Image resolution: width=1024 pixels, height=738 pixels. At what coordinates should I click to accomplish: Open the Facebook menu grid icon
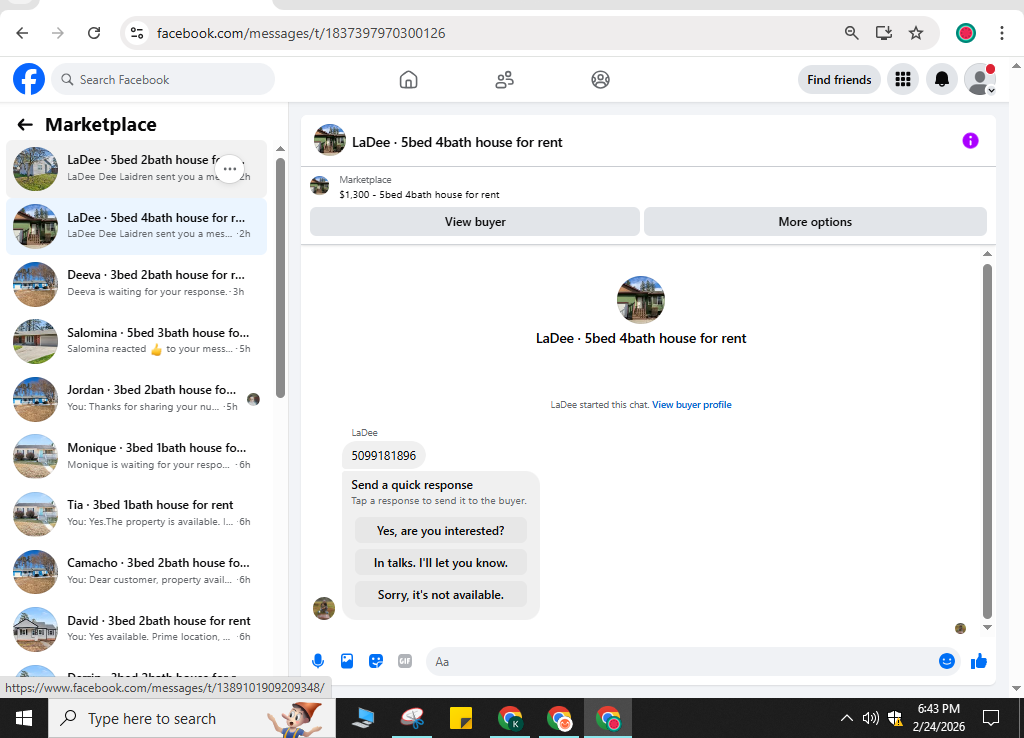tap(903, 80)
